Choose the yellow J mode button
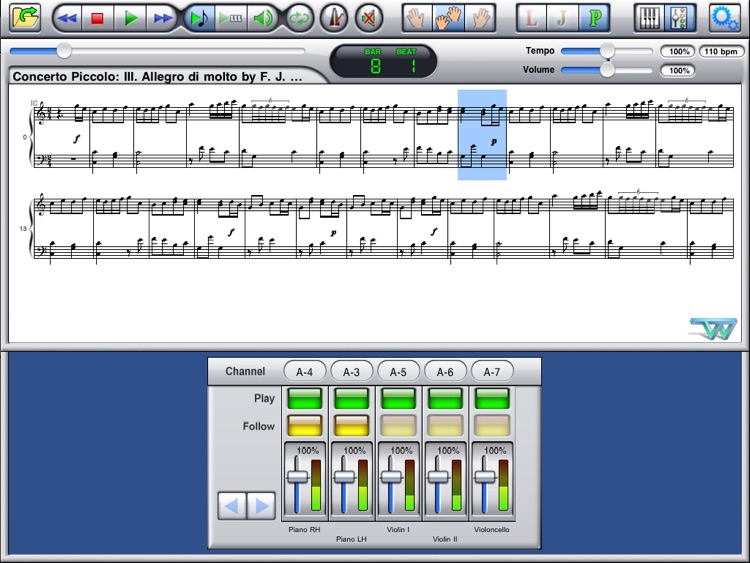750x563 pixels. 562,18
